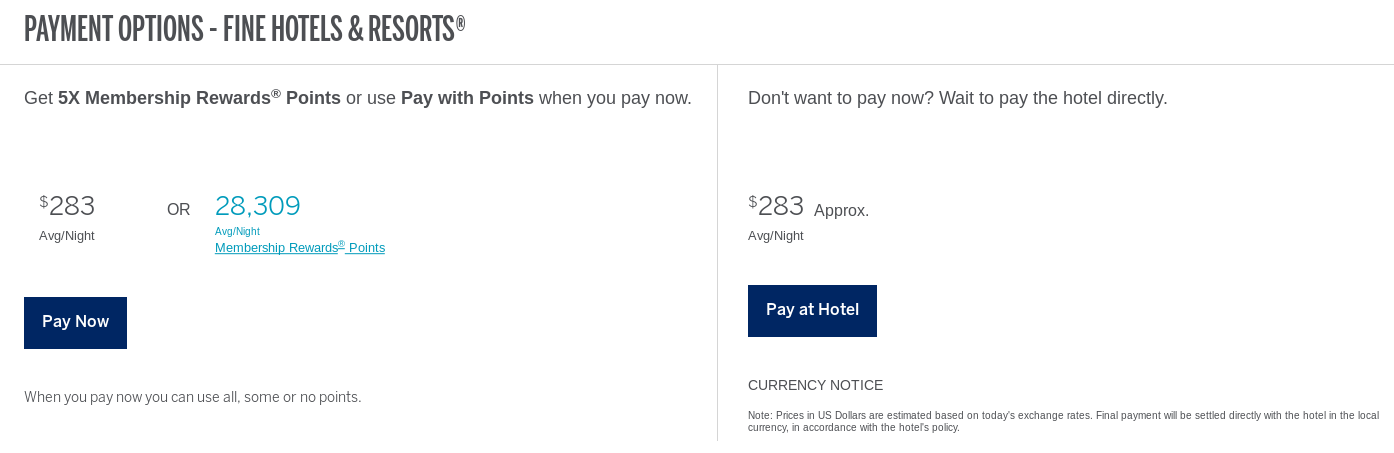Select the 28,309 points amount
The image size is (1394, 453).
[257, 206]
